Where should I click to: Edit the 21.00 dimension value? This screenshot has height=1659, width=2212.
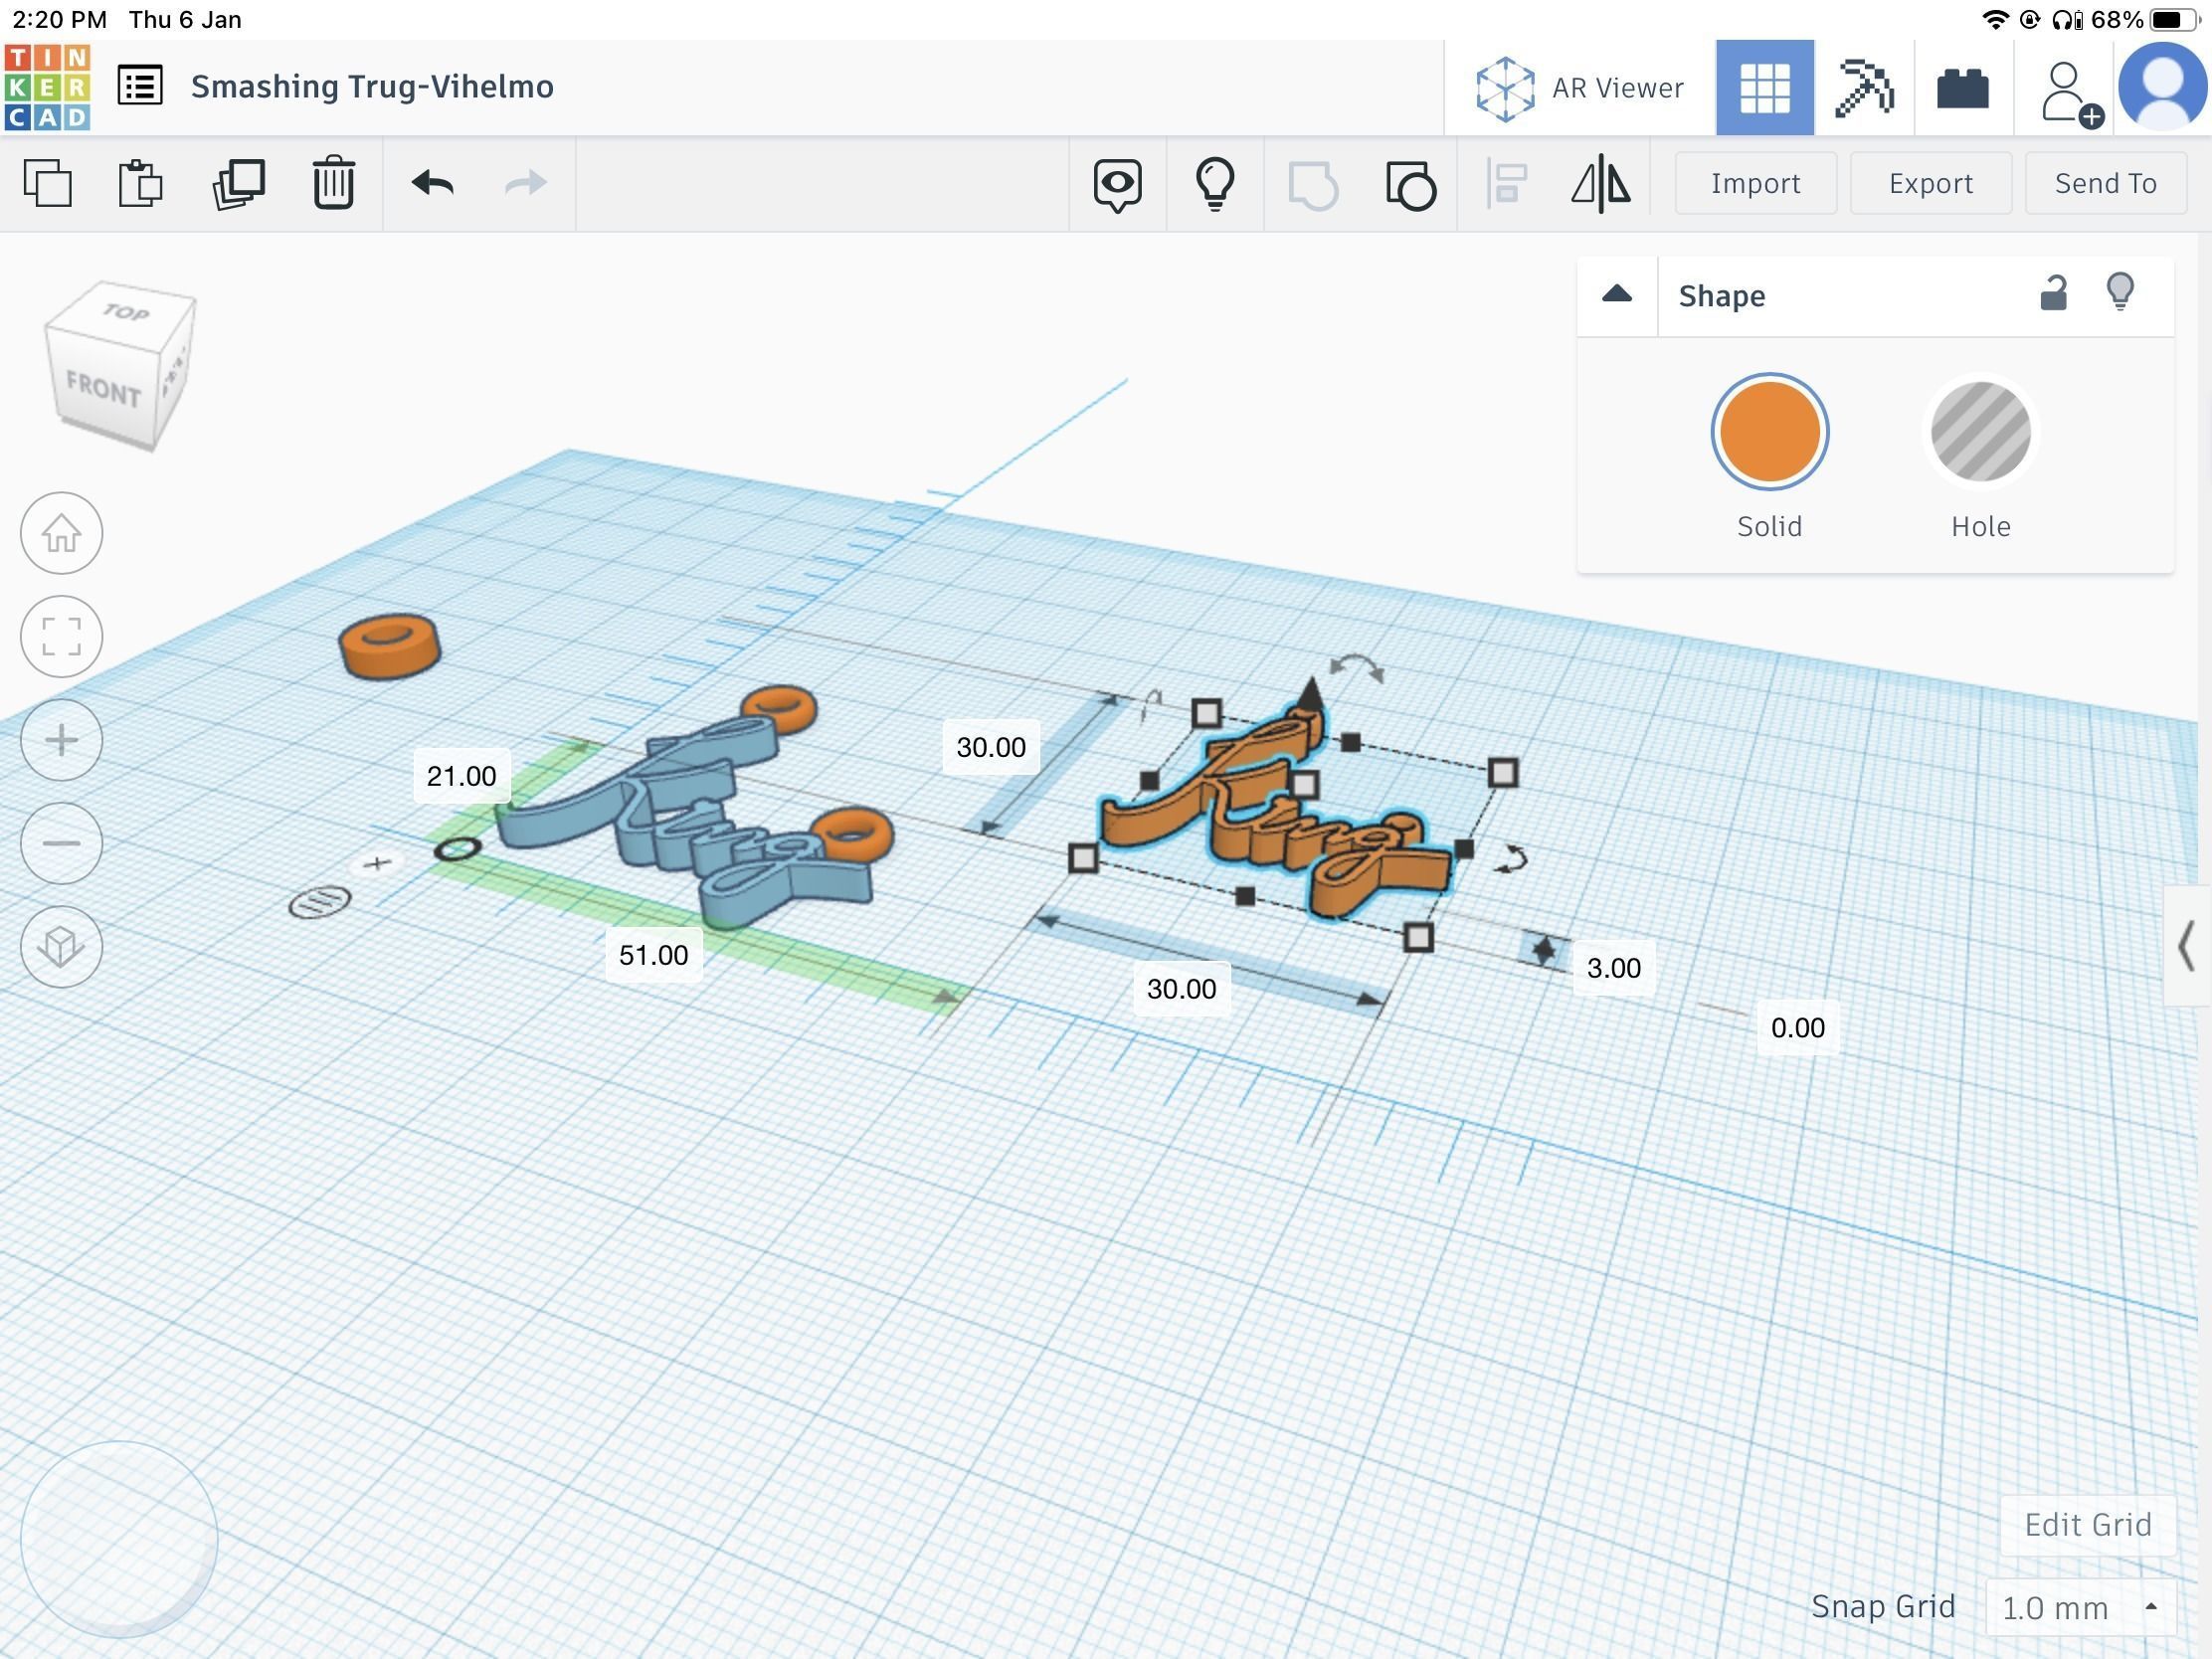[461, 776]
